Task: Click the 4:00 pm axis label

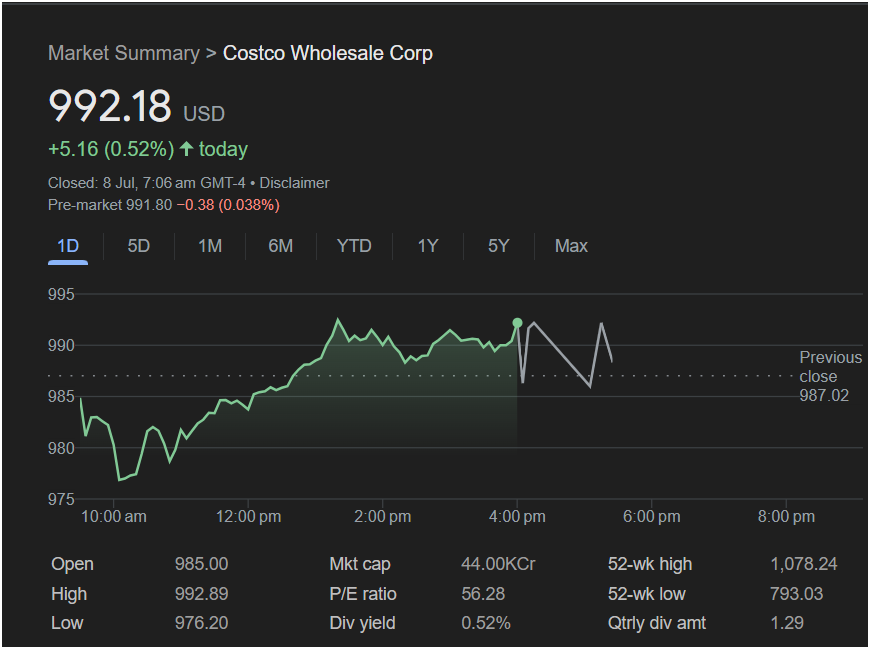Action: coord(517,517)
